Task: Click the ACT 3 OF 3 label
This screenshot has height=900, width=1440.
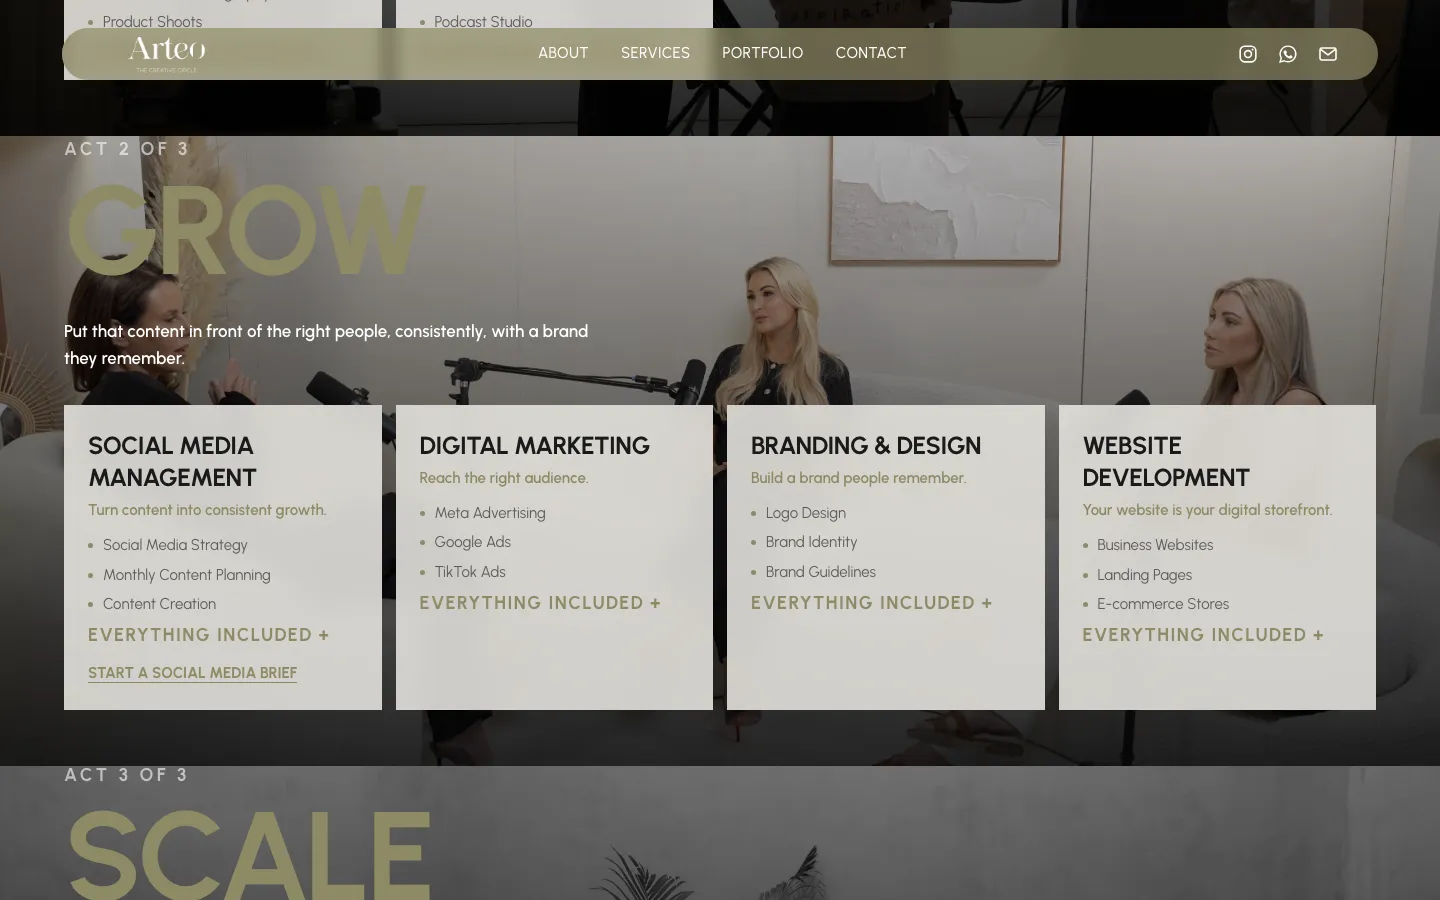Action: pos(127,775)
